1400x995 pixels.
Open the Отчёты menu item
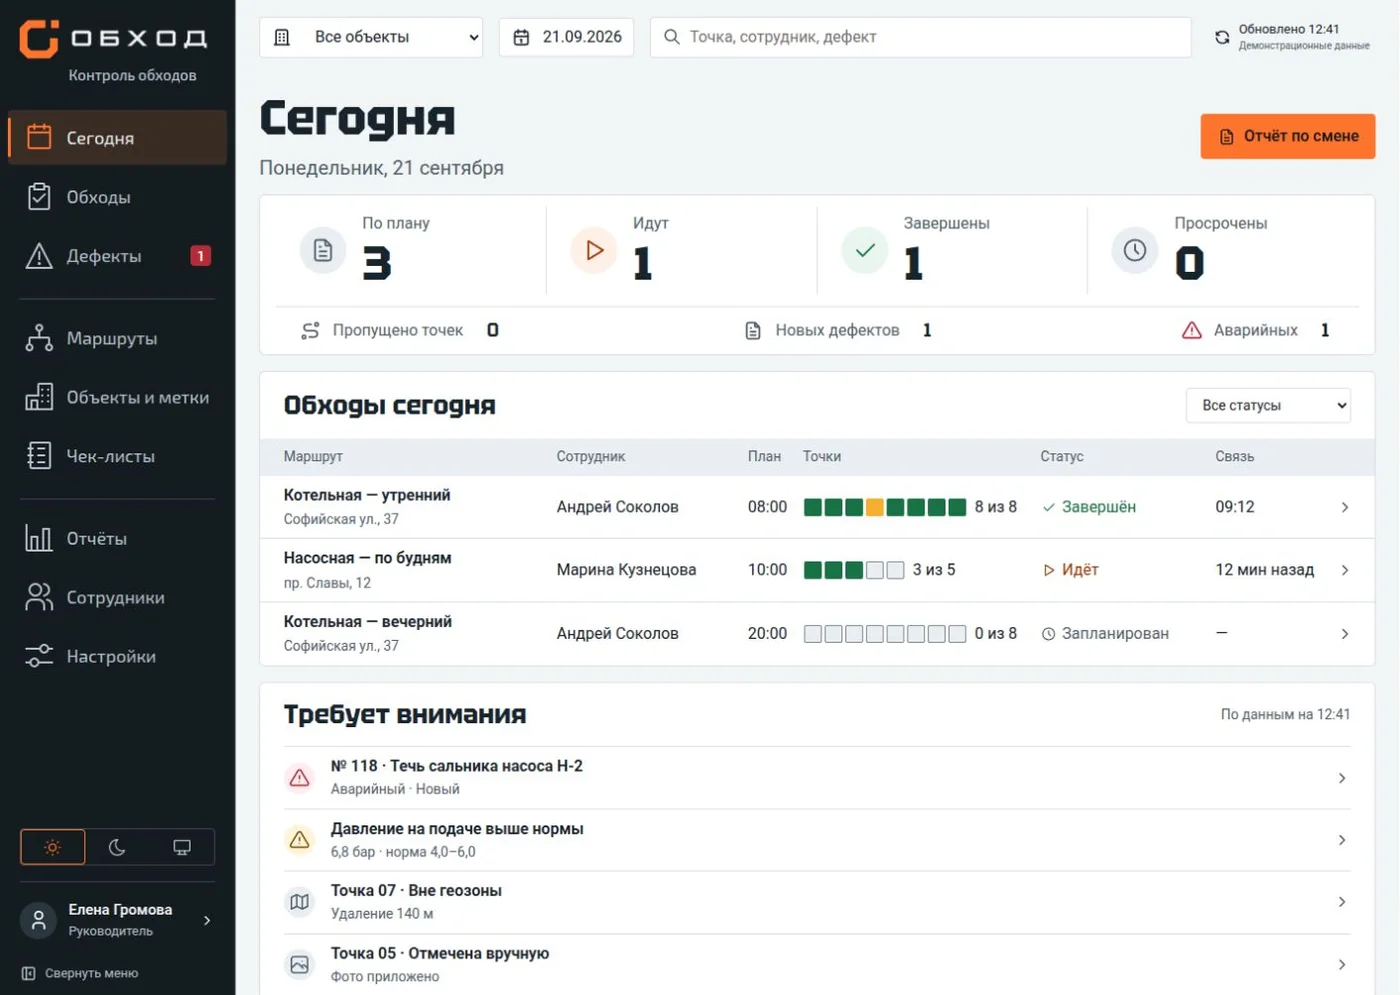pos(118,538)
